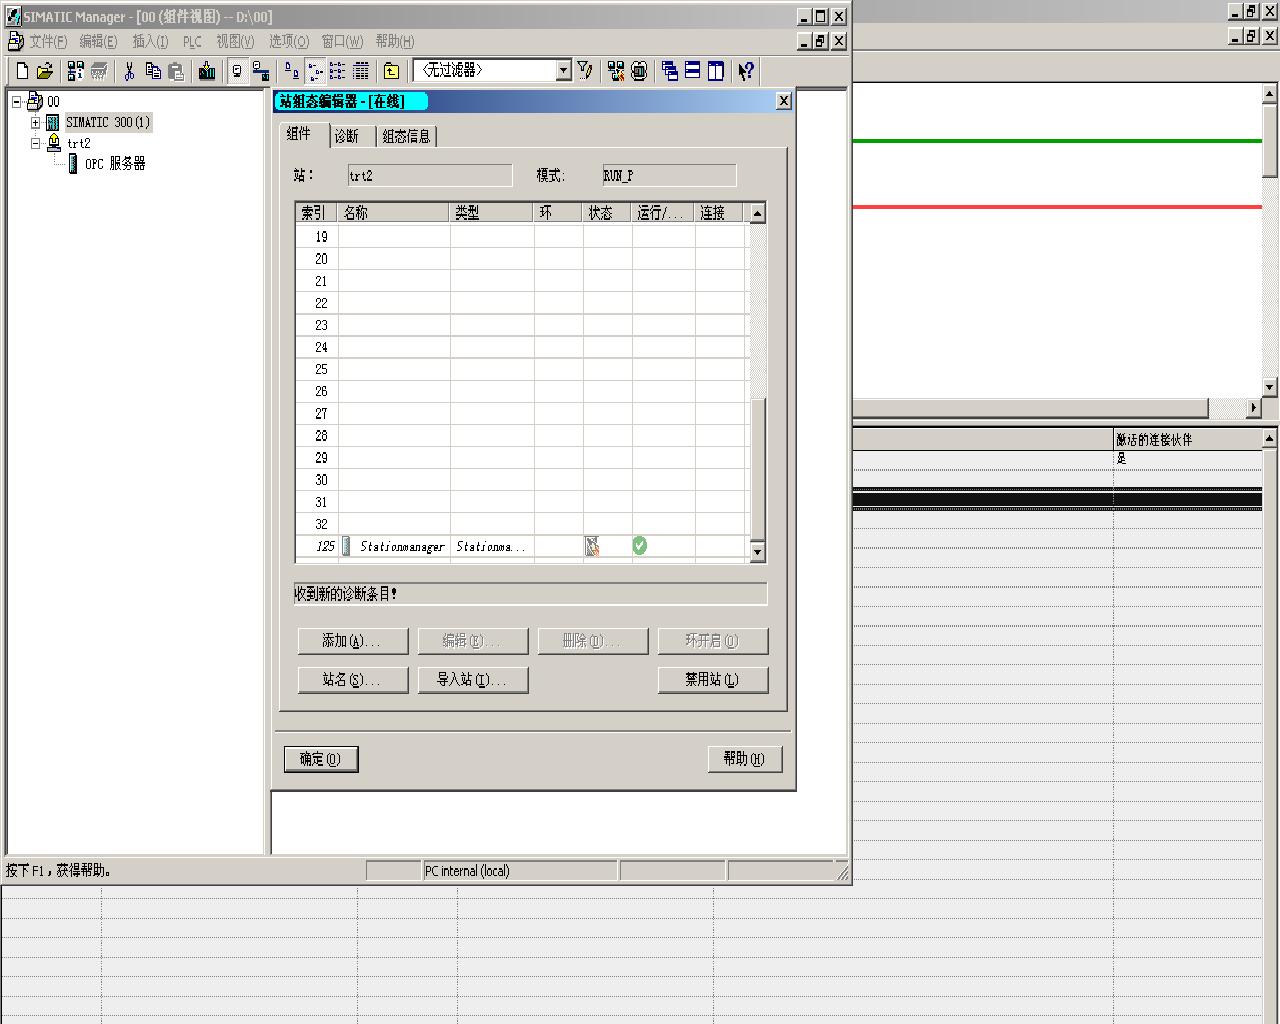The width and height of the screenshot is (1280, 1024).
Task: Open the PLC menu
Action: click(192, 41)
